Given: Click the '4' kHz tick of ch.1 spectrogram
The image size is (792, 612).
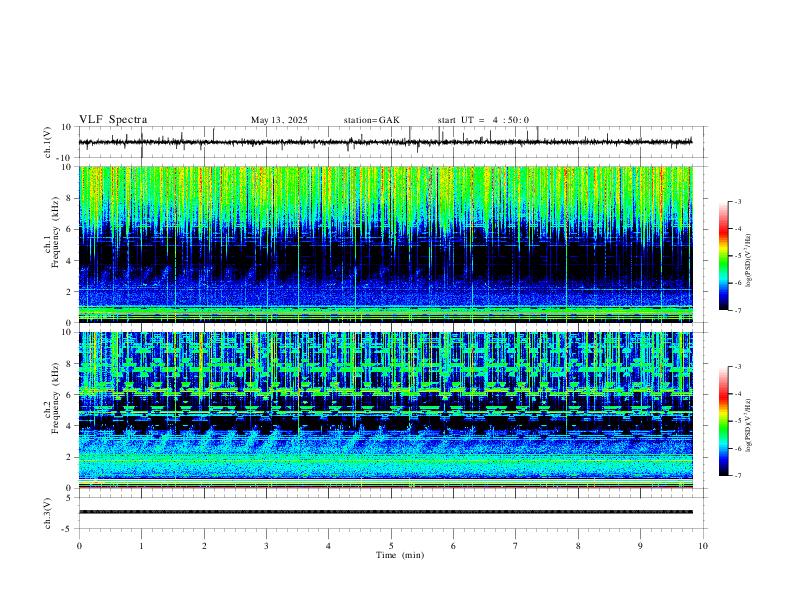Looking at the screenshot, I should pos(69,261).
